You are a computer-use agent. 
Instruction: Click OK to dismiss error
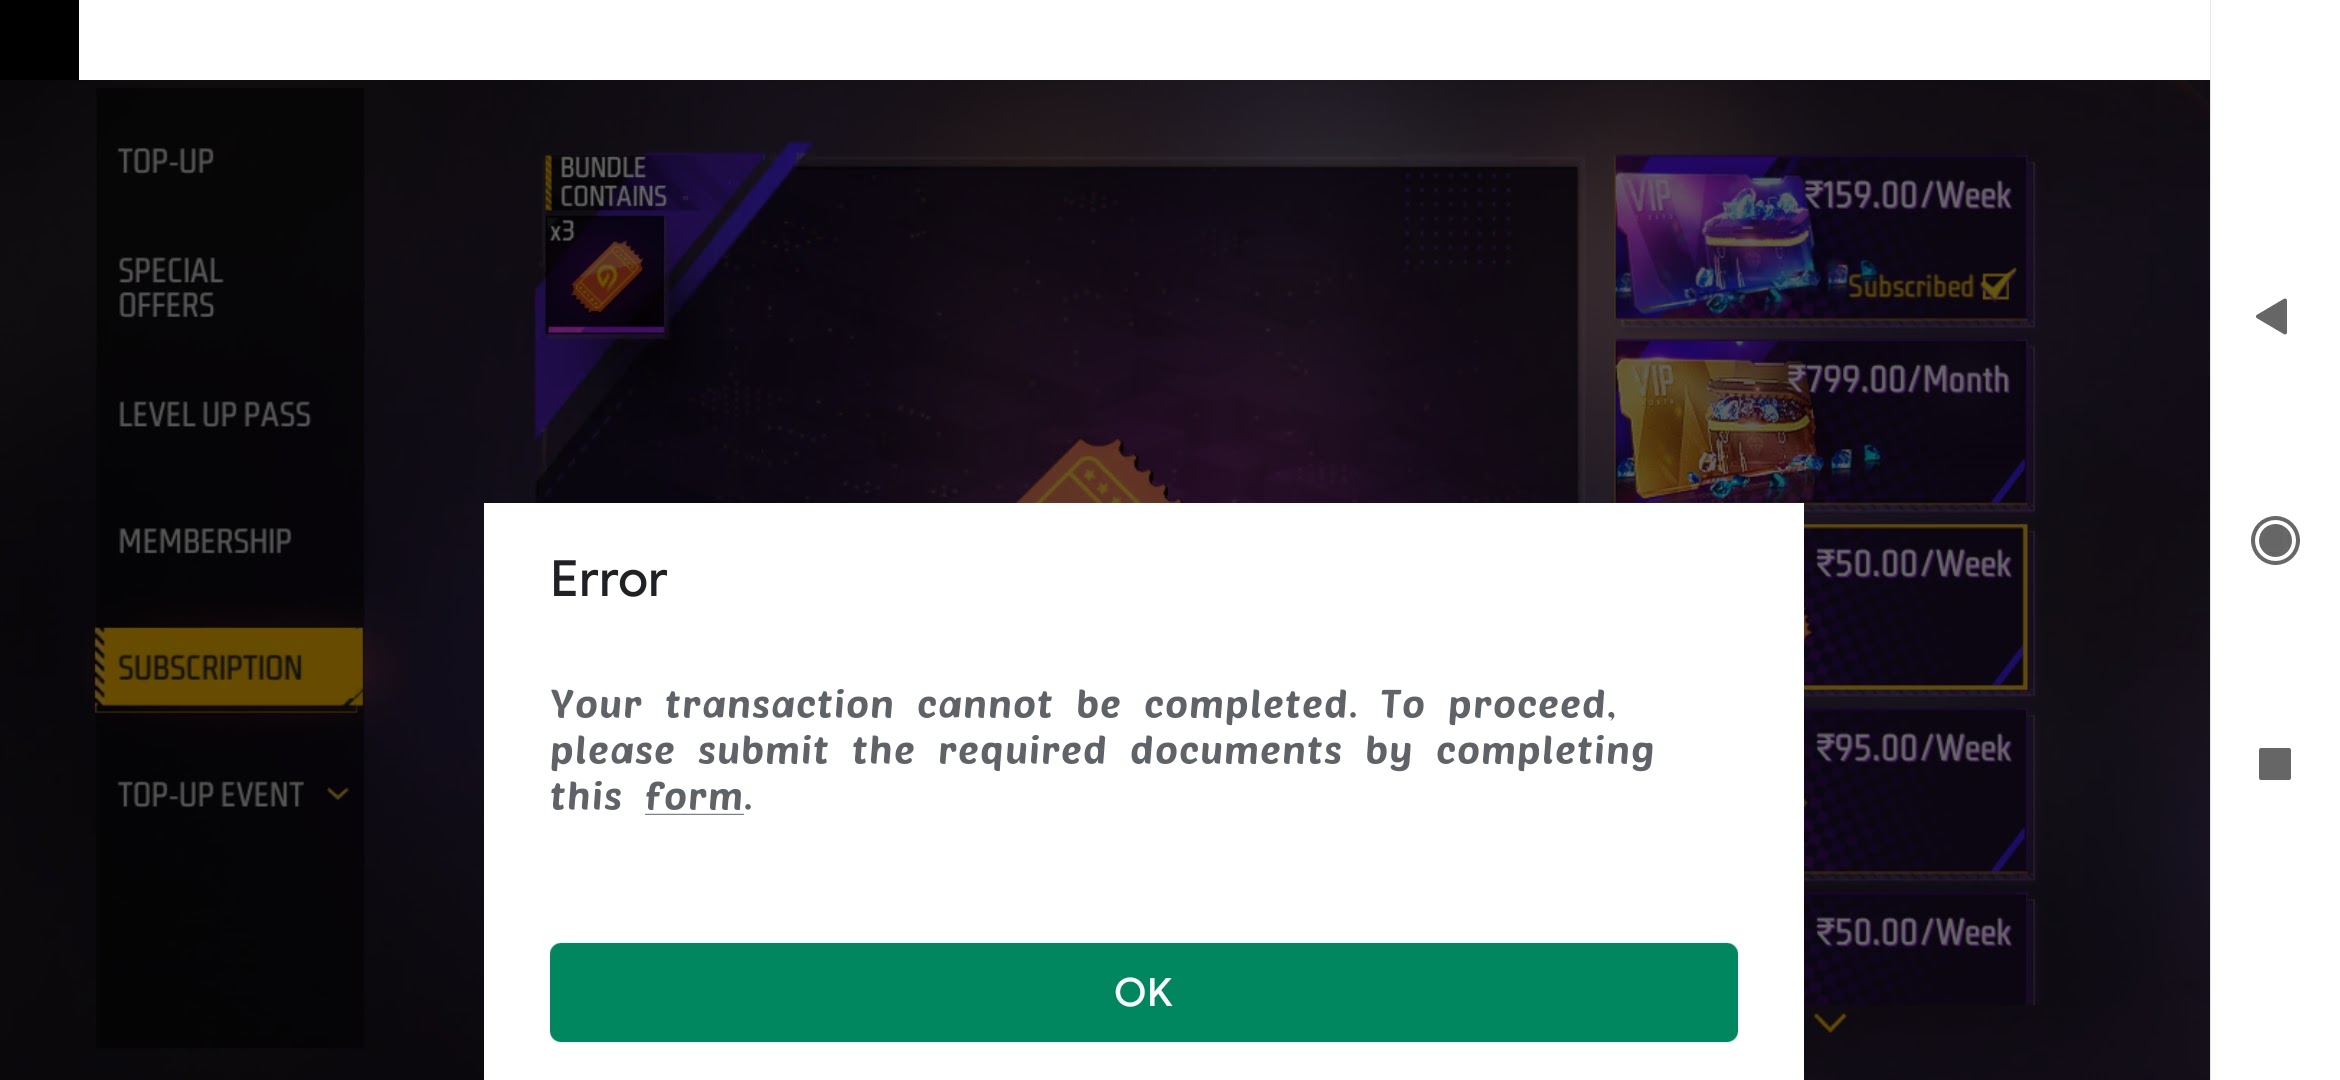1143,992
